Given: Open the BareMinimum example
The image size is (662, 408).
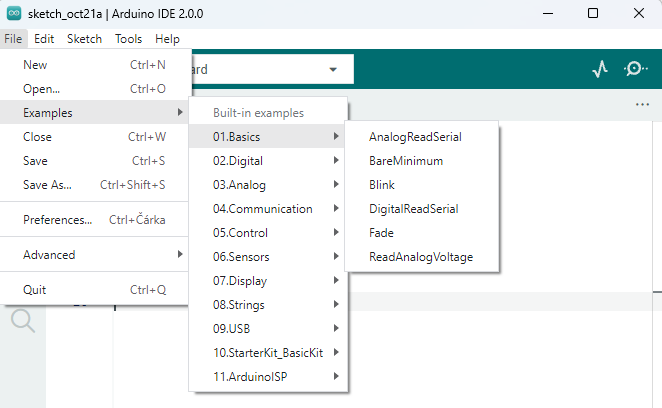Looking at the screenshot, I should pyautogui.click(x=422, y=160).
